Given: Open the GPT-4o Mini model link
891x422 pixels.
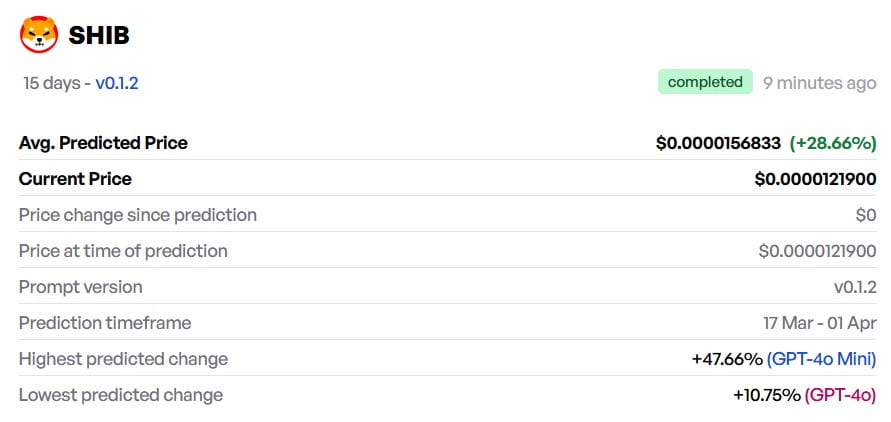Looking at the screenshot, I should (x=822, y=359).
